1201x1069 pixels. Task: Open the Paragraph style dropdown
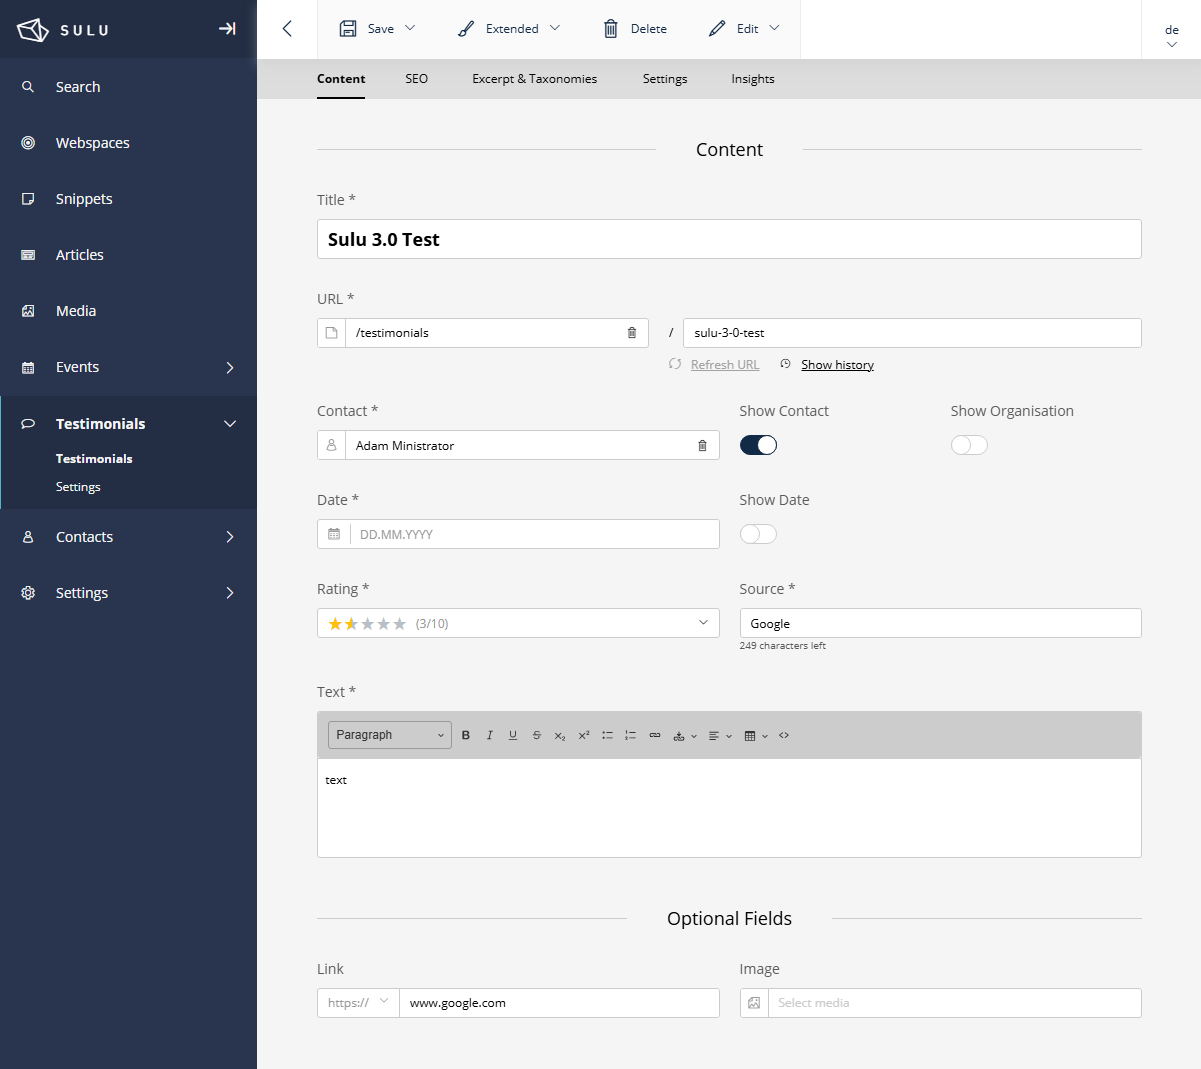(389, 735)
